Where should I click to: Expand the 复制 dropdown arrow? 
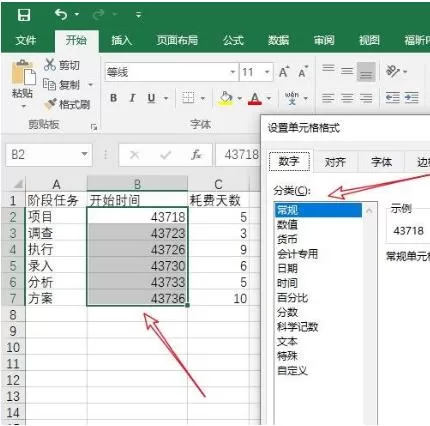click(x=90, y=85)
